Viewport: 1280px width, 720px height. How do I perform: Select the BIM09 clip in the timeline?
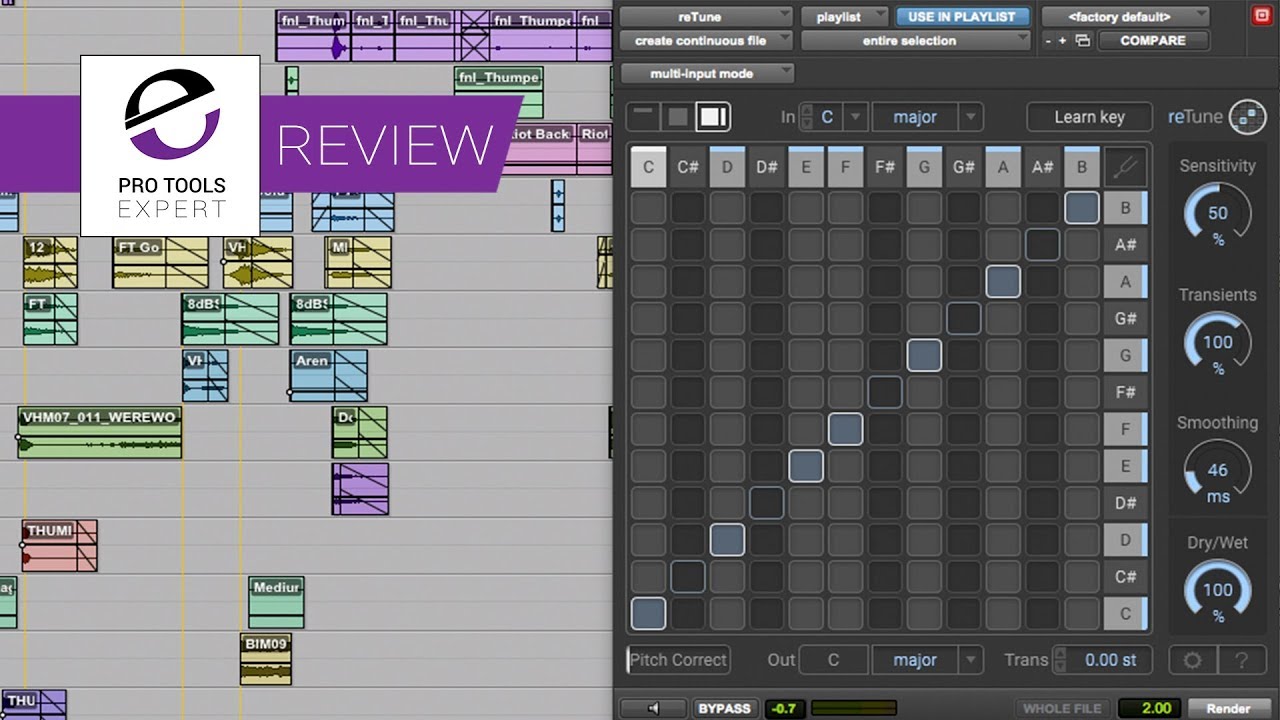click(x=267, y=658)
